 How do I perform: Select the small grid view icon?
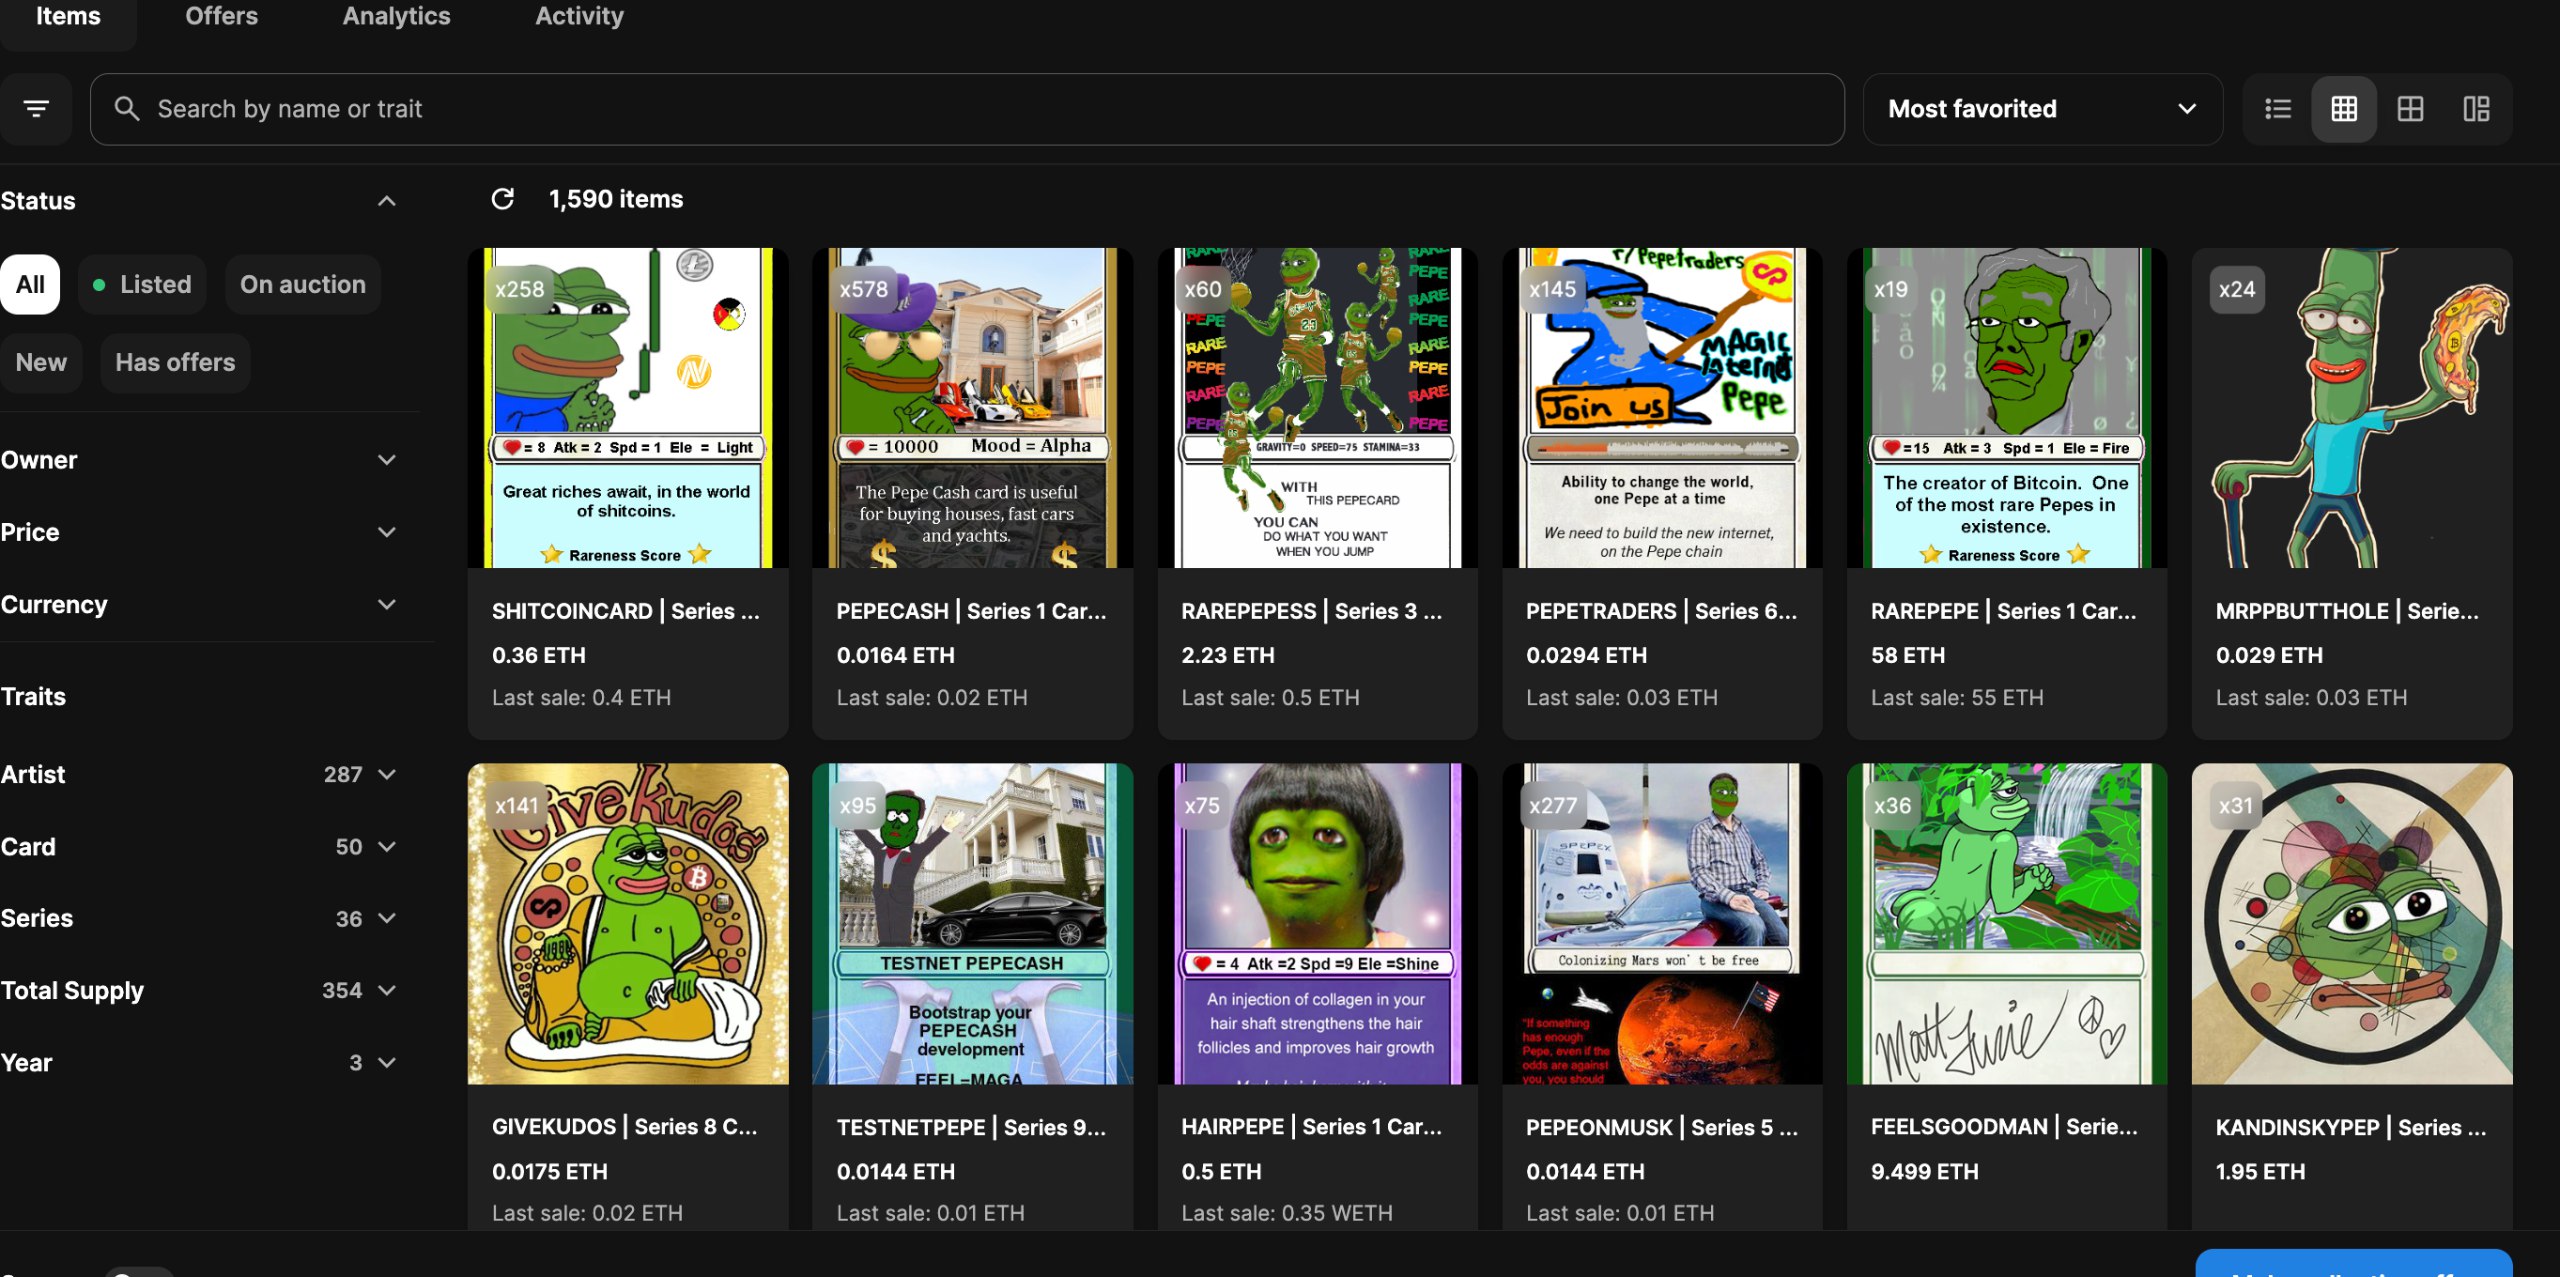2344,108
